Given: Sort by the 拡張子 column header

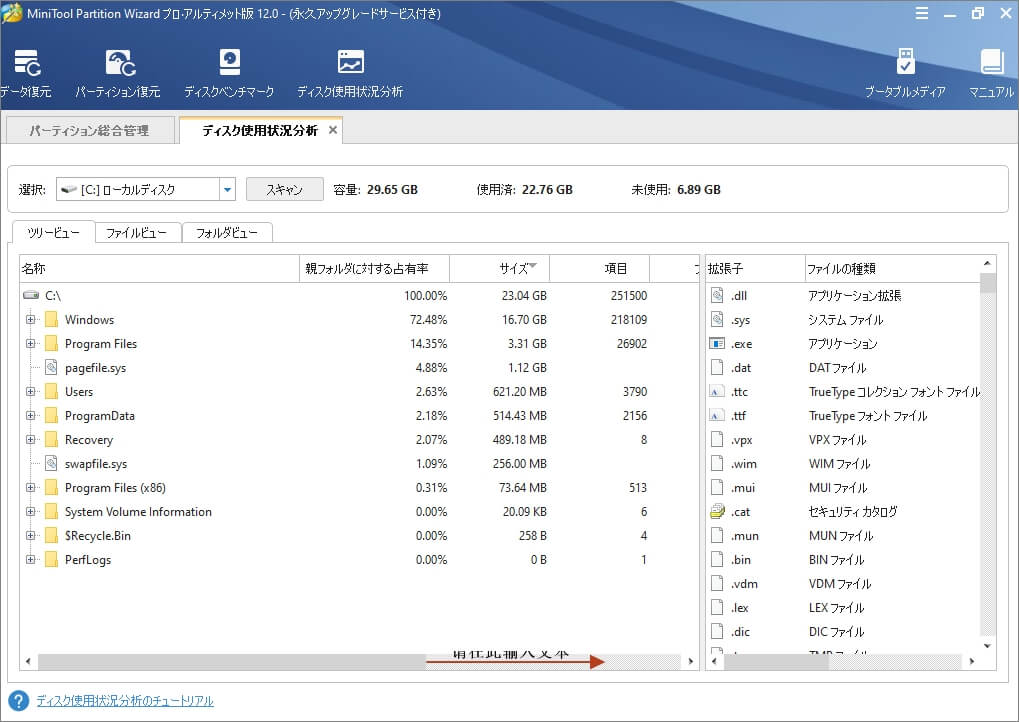Looking at the screenshot, I should pyautogui.click(x=755, y=268).
